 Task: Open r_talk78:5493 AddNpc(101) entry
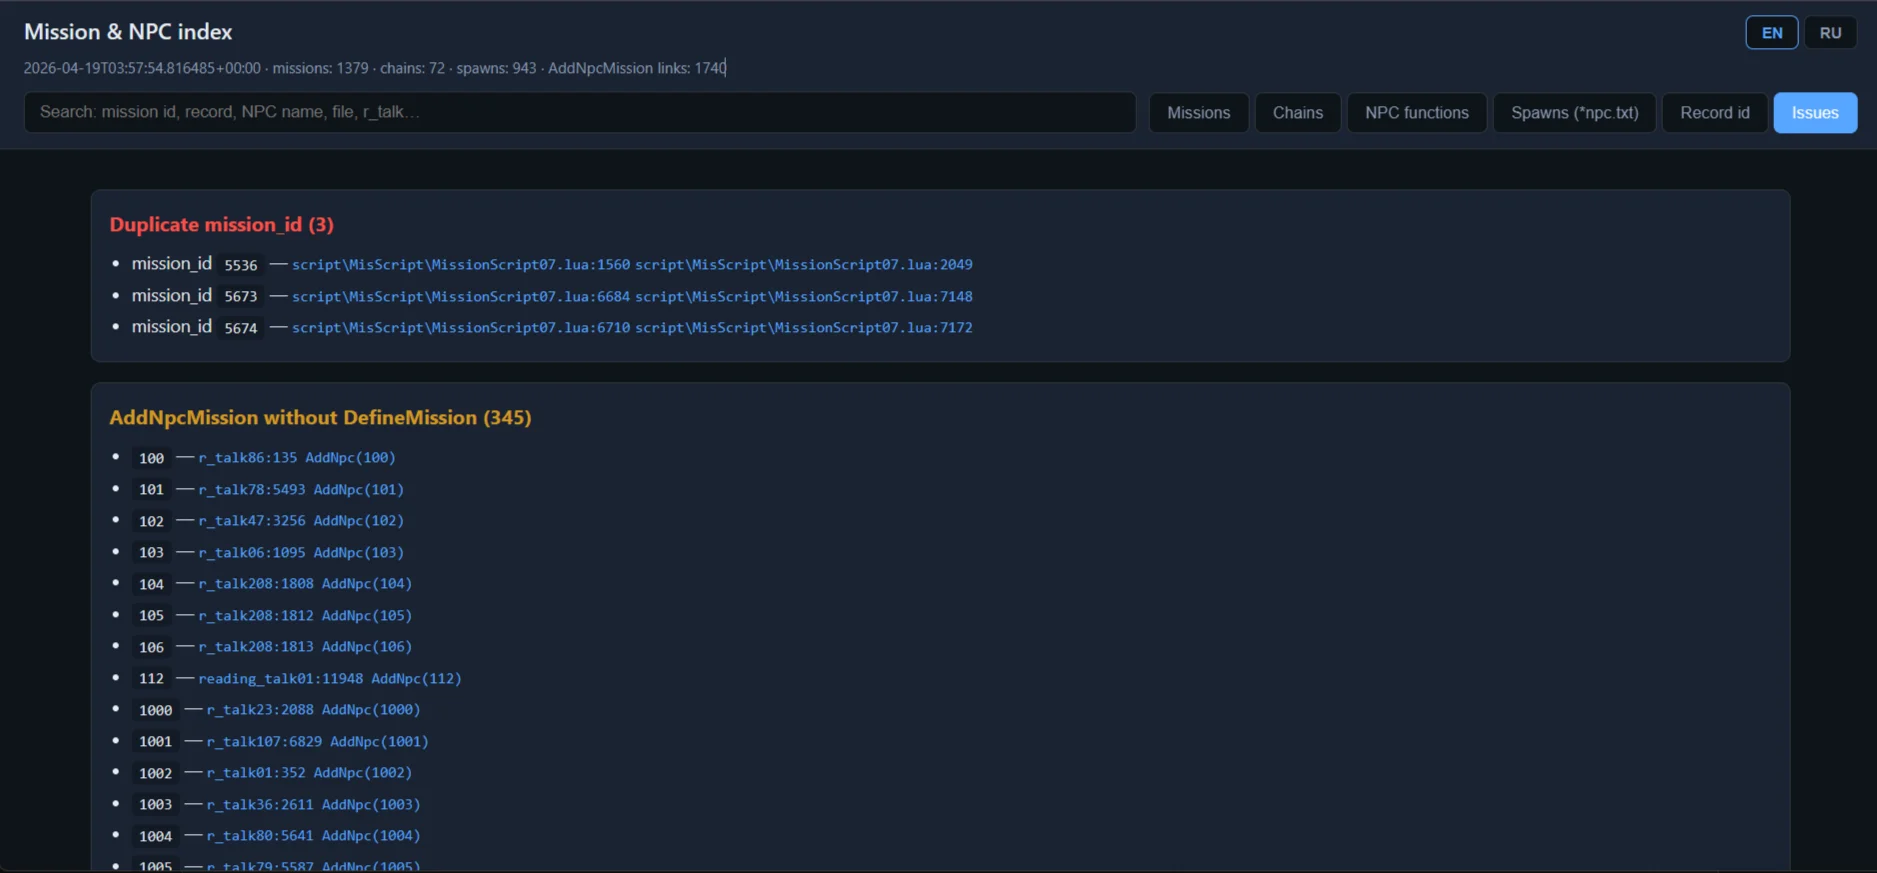(x=301, y=490)
